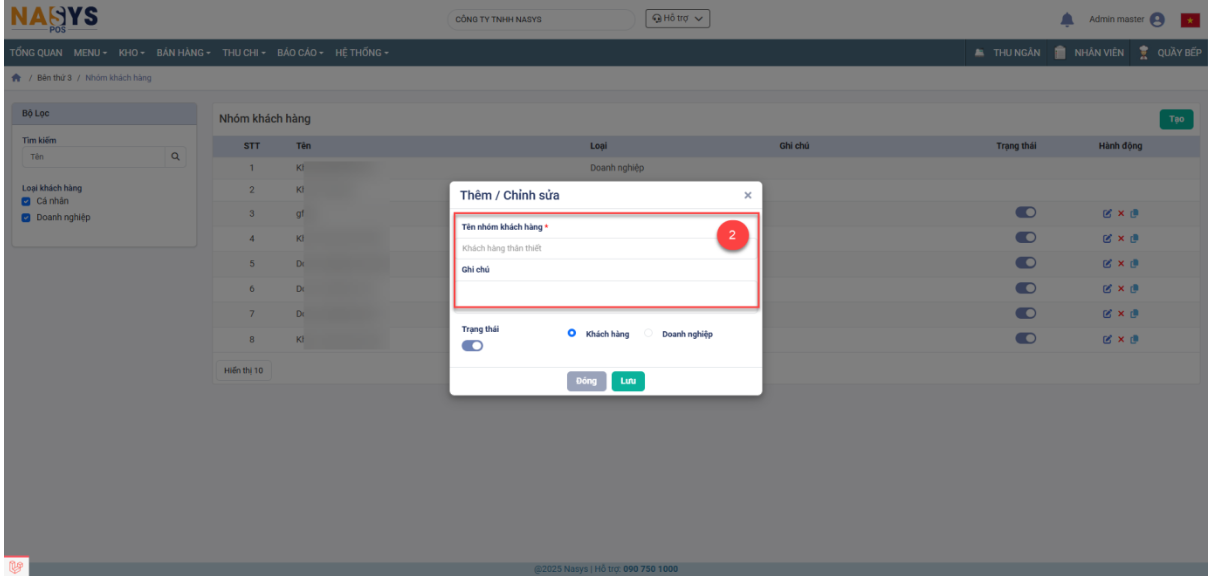This screenshot has width=1208, height=576.
Task: Open the Hỗ trợ dropdown
Action: tap(677, 19)
